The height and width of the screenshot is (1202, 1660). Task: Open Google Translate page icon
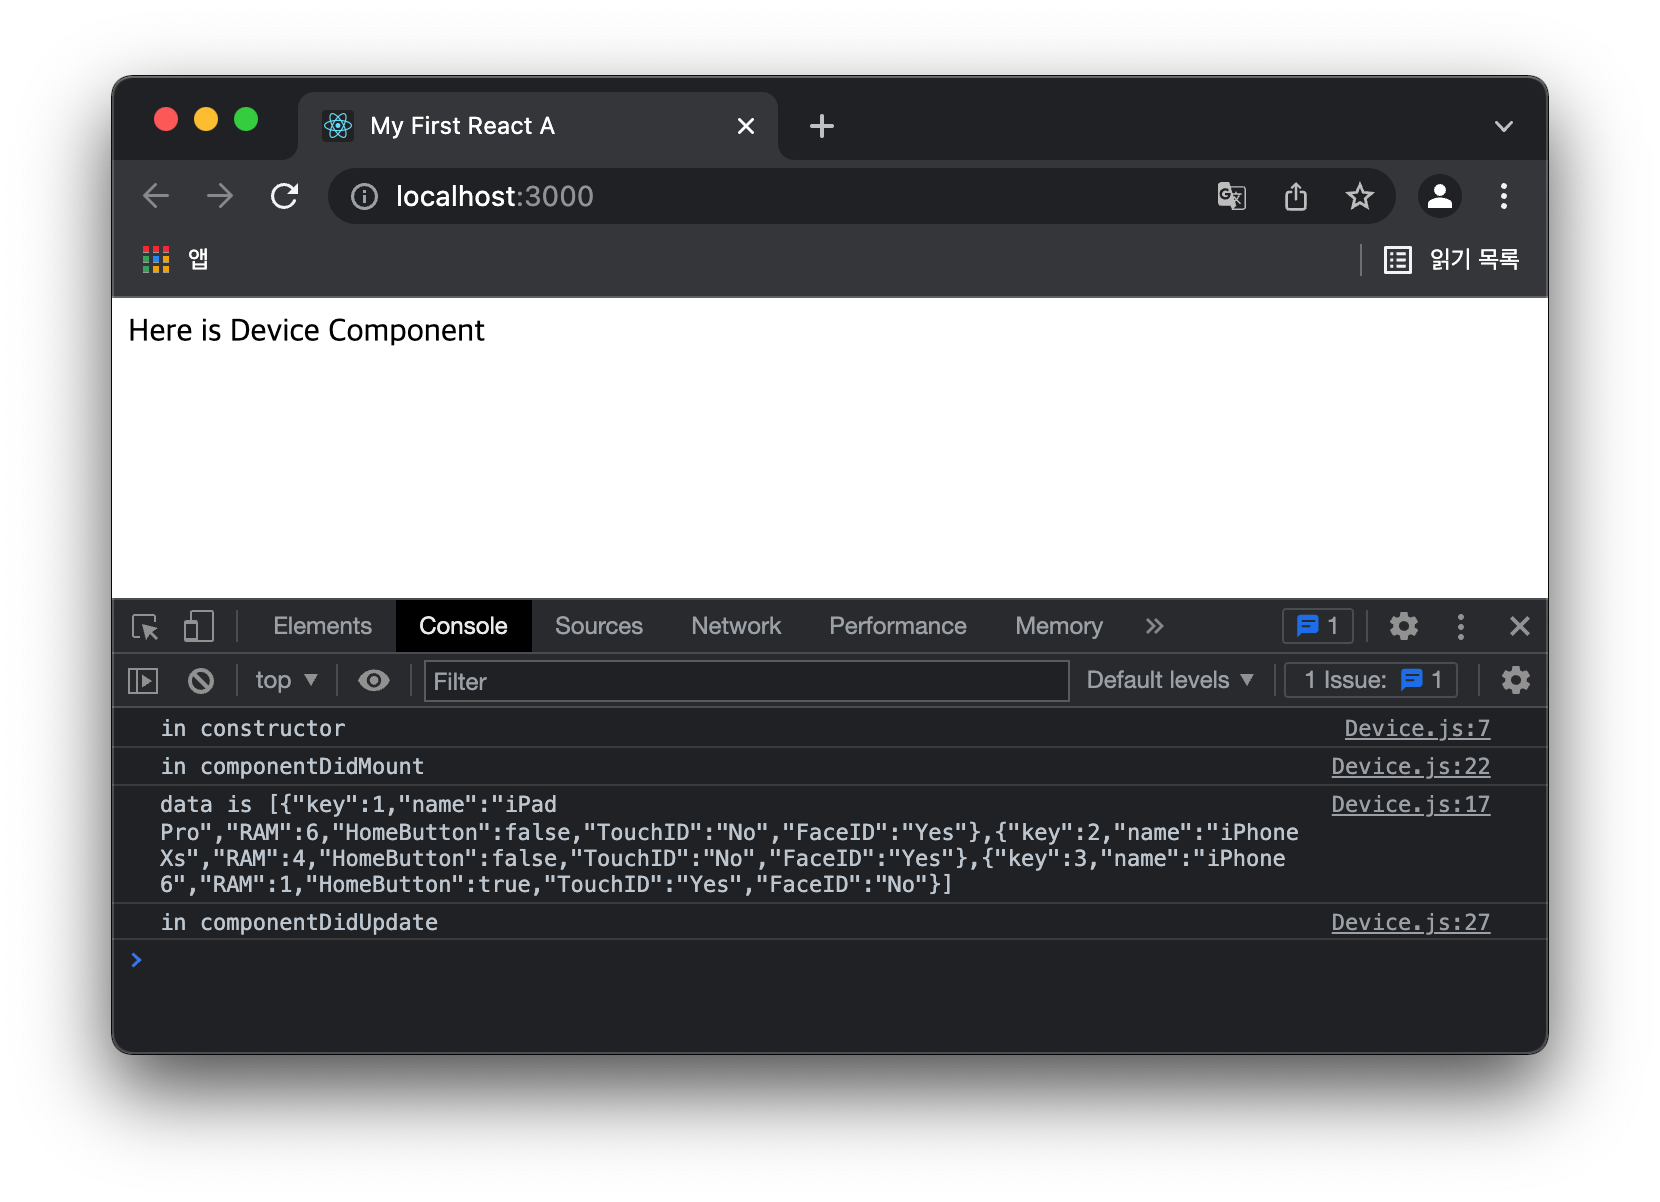pyautogui.click(x=1232, y=196)
